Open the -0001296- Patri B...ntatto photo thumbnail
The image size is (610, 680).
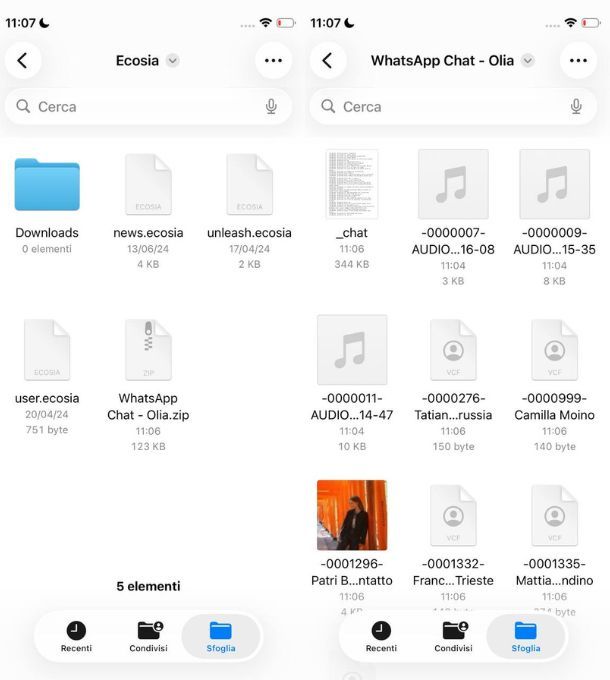[x=352, y=515]
